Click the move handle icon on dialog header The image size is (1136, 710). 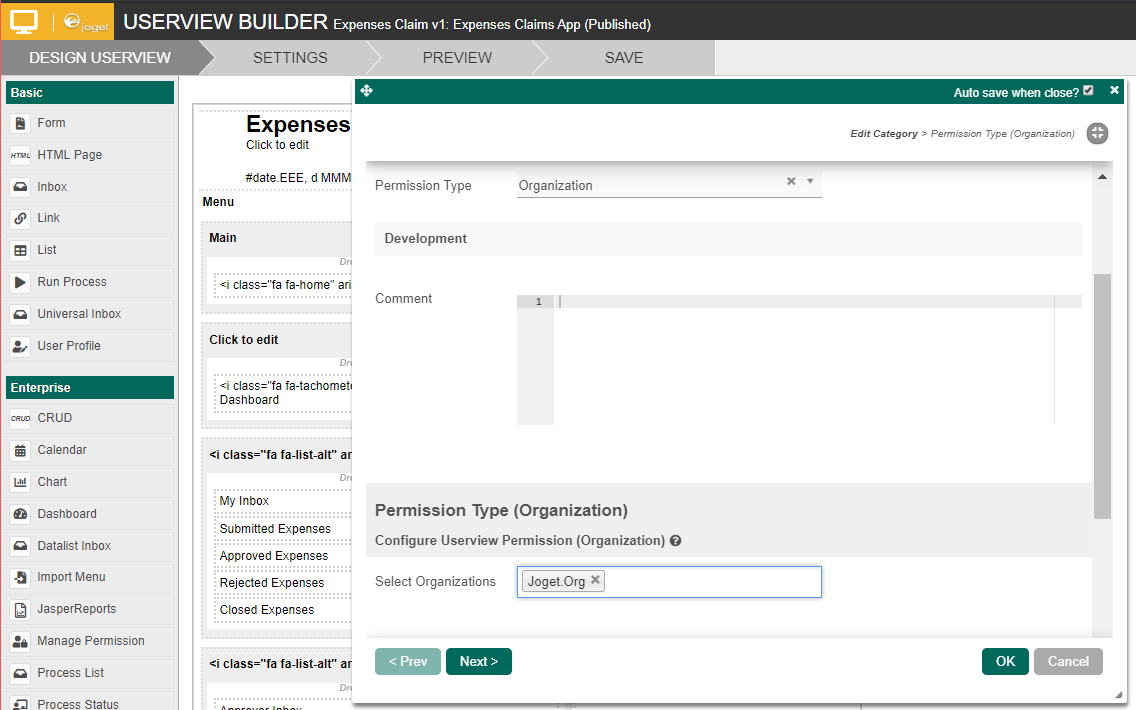[x=366, y=91]
